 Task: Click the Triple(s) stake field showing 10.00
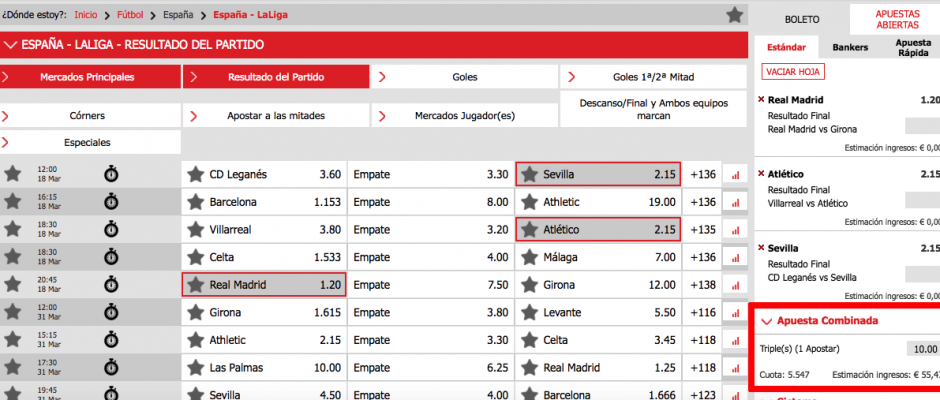[x=923, y=350]
